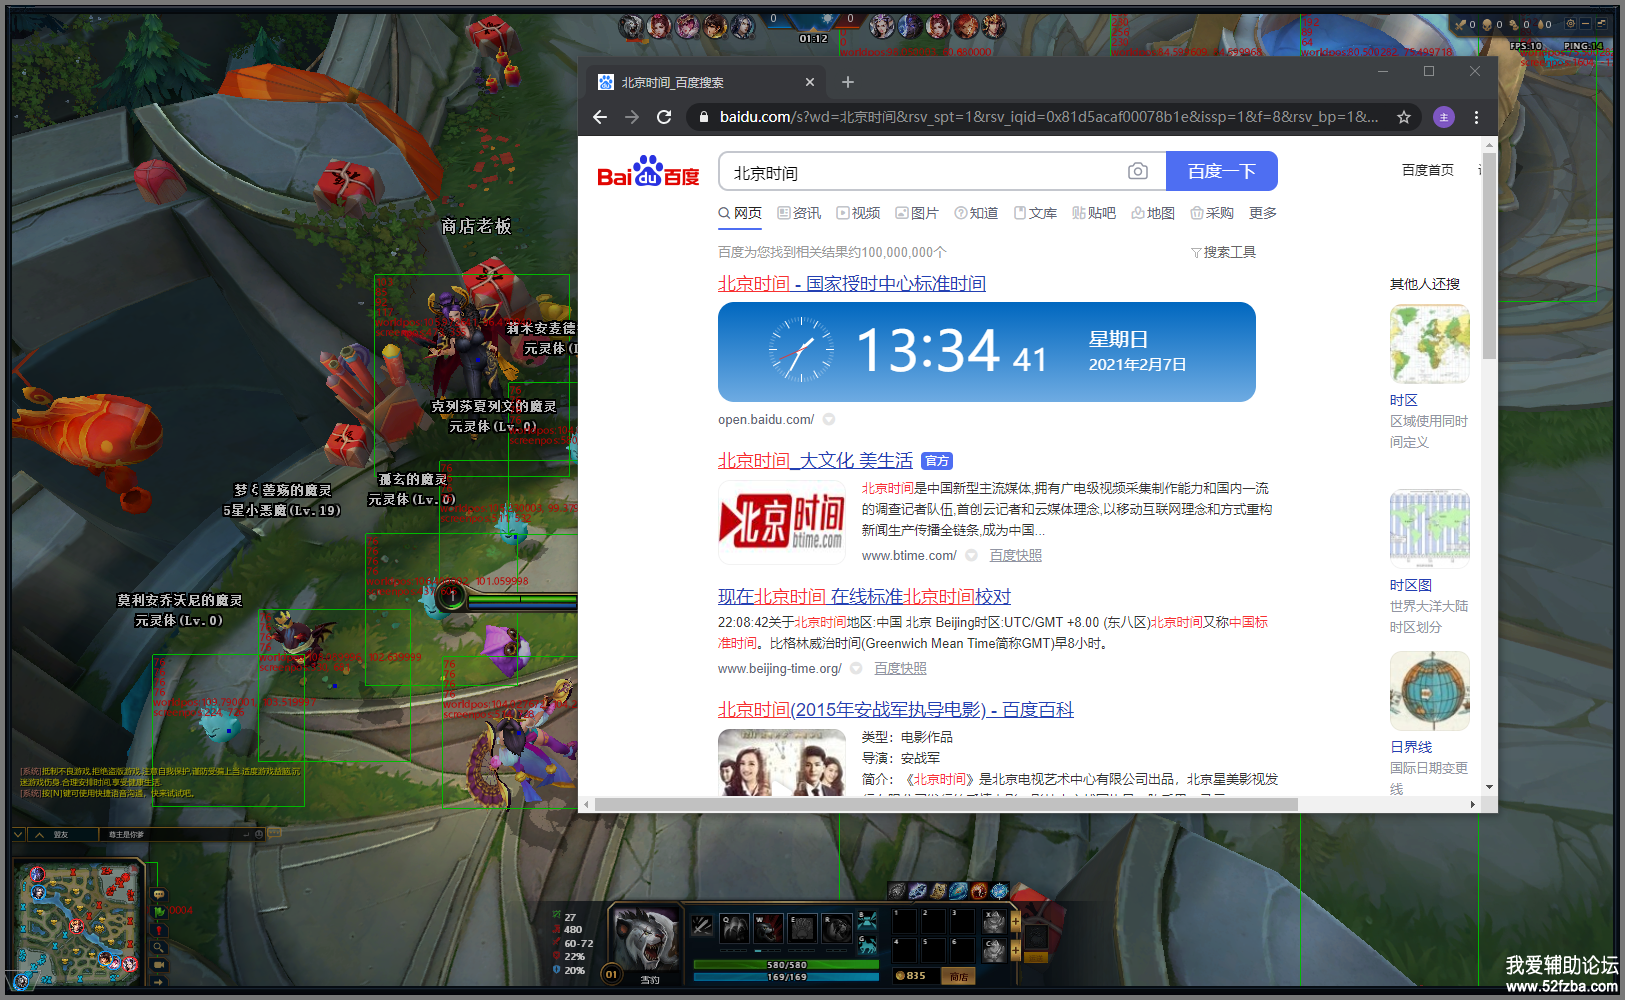
Task: Click the camera image-search icon in the search box
Action: click(x=1138, y=172)
